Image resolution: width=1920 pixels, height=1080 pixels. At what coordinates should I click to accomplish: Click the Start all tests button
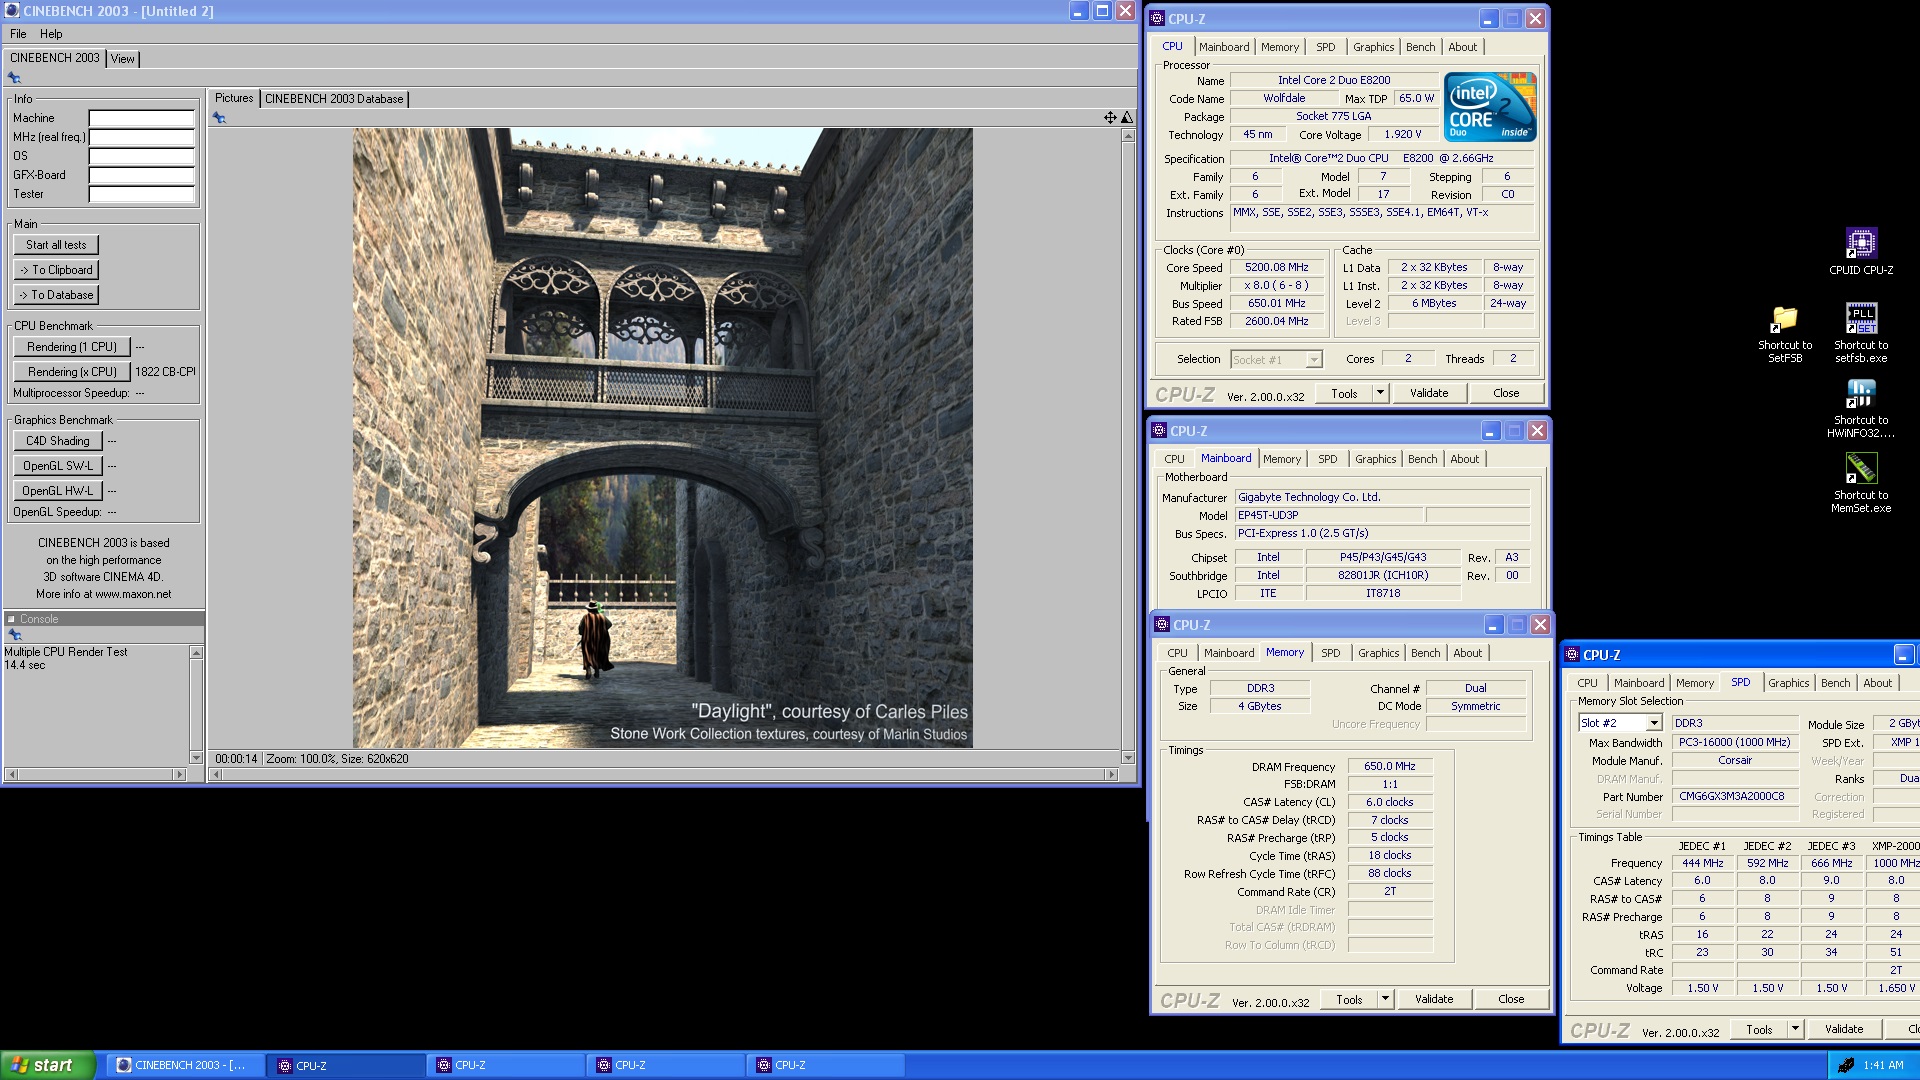(x=56, y=245)
